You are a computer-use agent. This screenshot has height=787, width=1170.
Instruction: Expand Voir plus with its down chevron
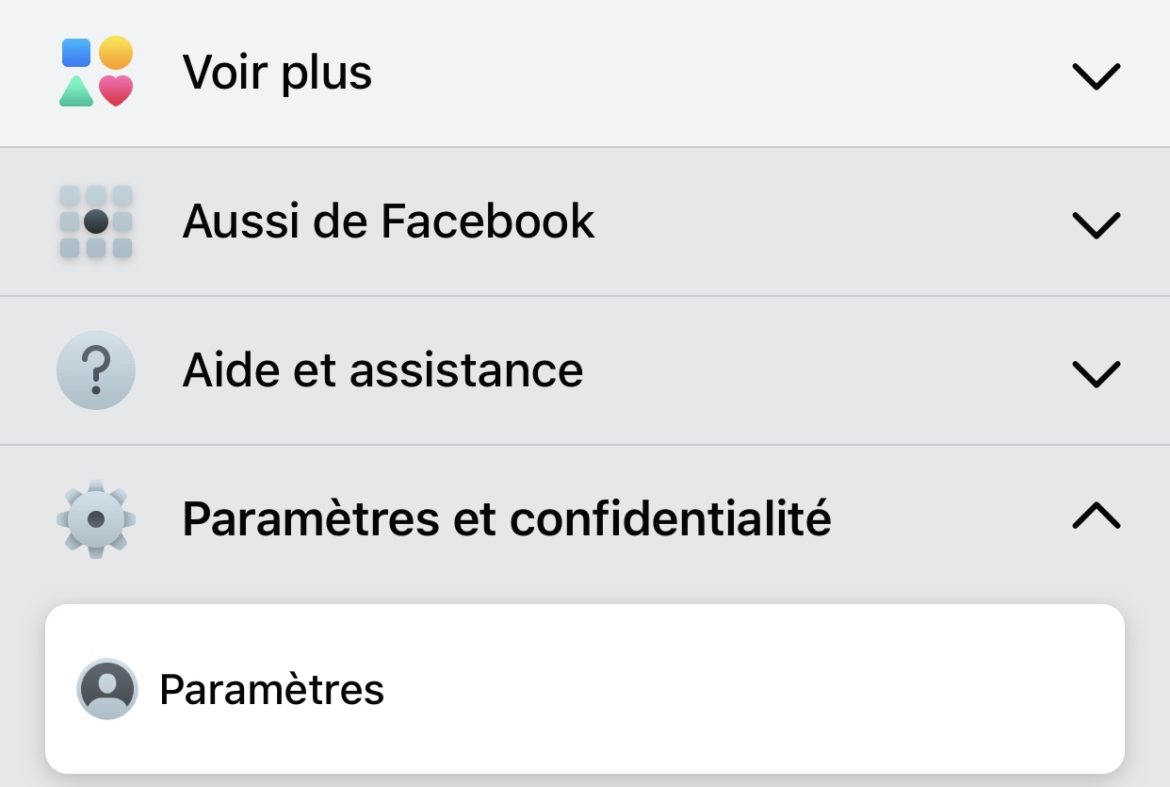coord(1096,75)
